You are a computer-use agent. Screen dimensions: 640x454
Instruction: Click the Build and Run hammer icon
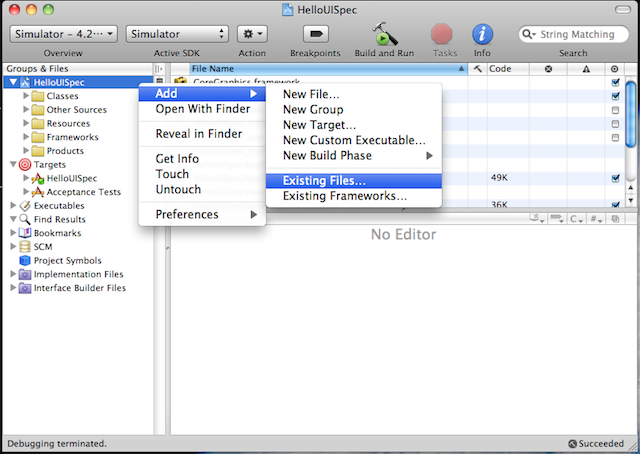[384, 34]
